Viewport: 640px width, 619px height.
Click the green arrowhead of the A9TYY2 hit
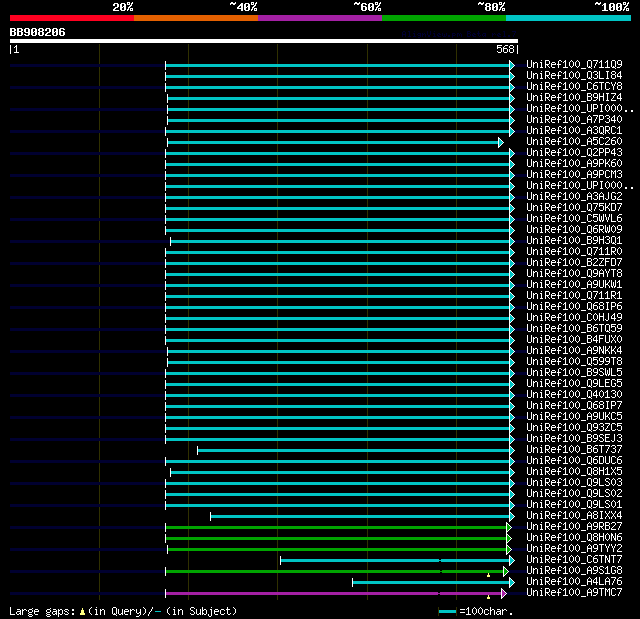(x=509, y=550)
